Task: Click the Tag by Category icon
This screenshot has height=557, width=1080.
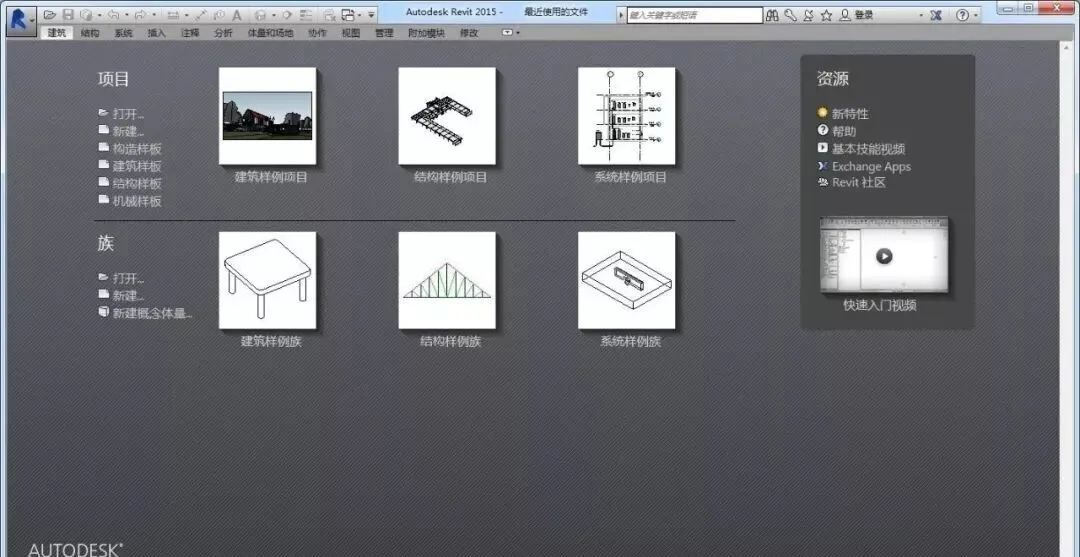Action: tap(219, 14)
